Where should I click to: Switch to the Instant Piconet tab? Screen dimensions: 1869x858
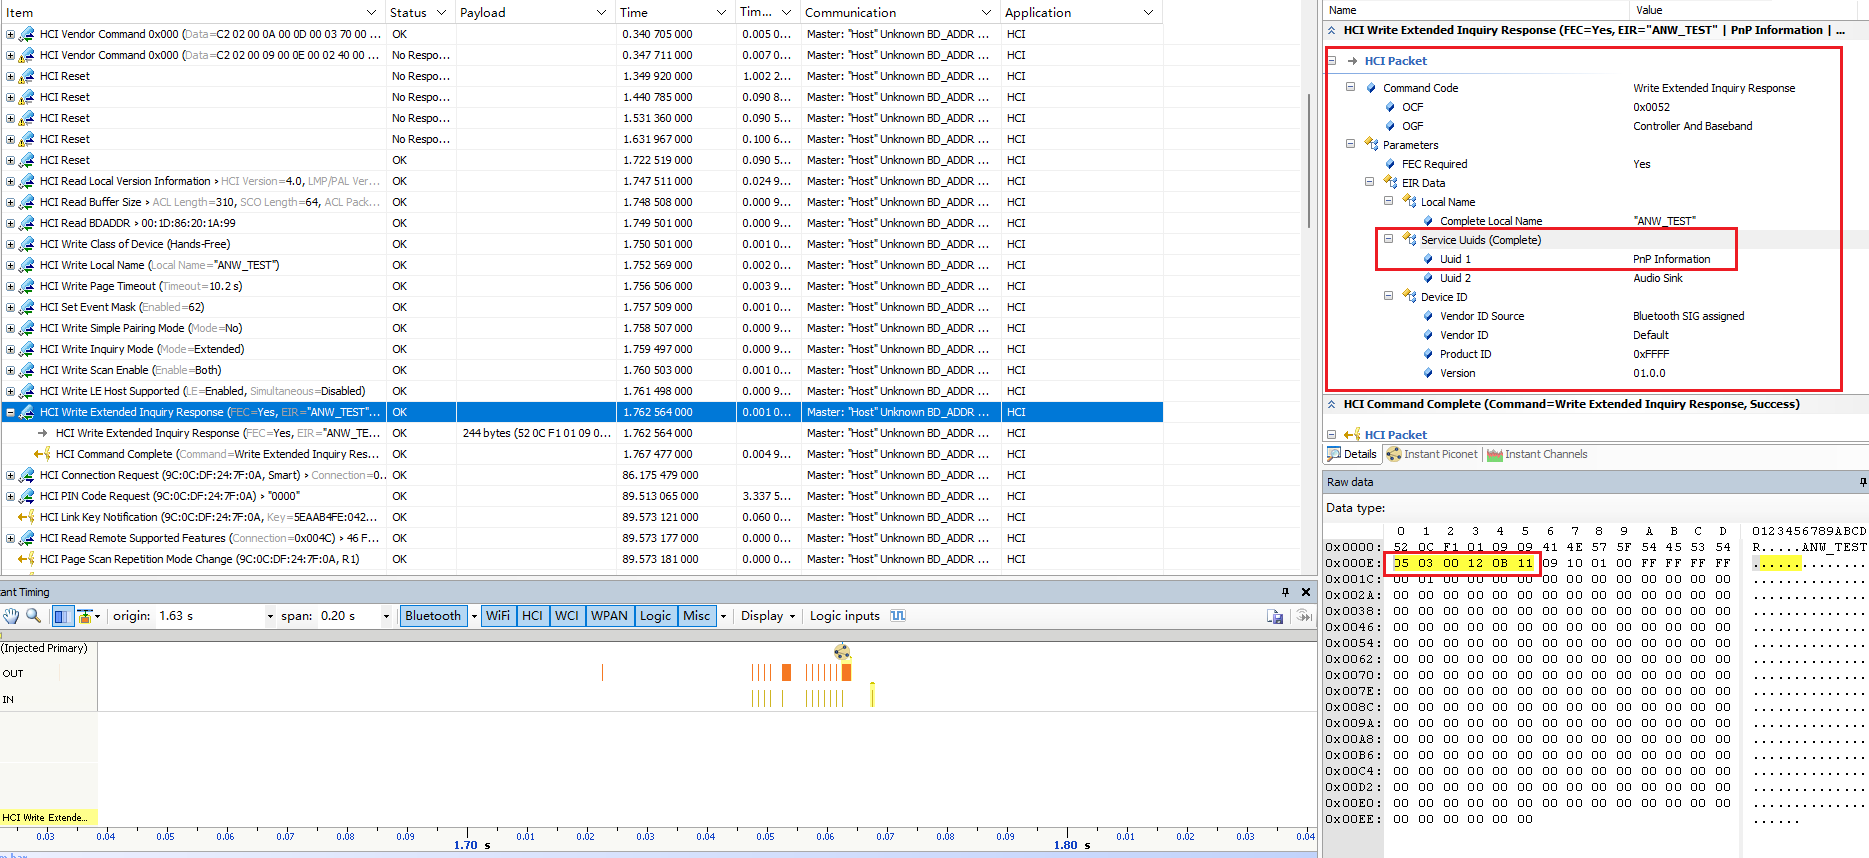tap(1432, 454)
